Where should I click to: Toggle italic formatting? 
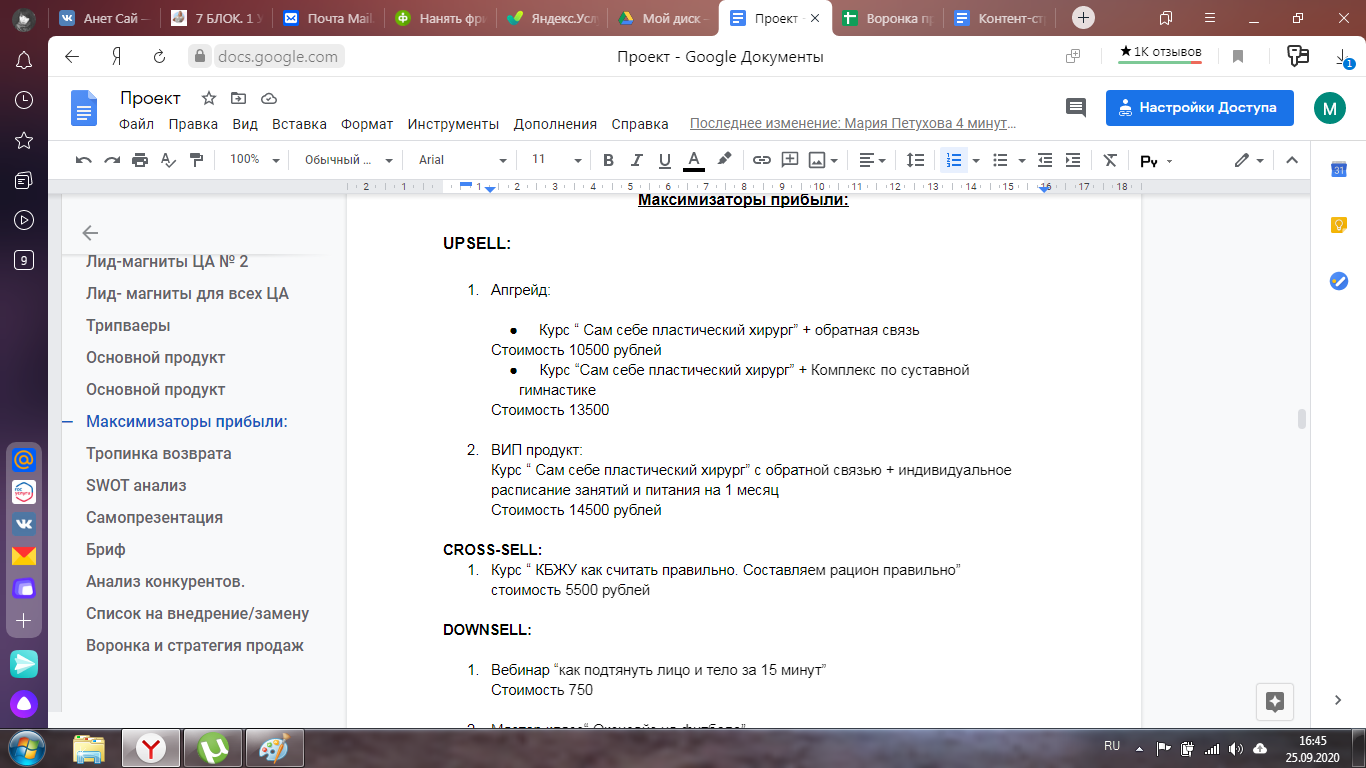coord(636,160)
